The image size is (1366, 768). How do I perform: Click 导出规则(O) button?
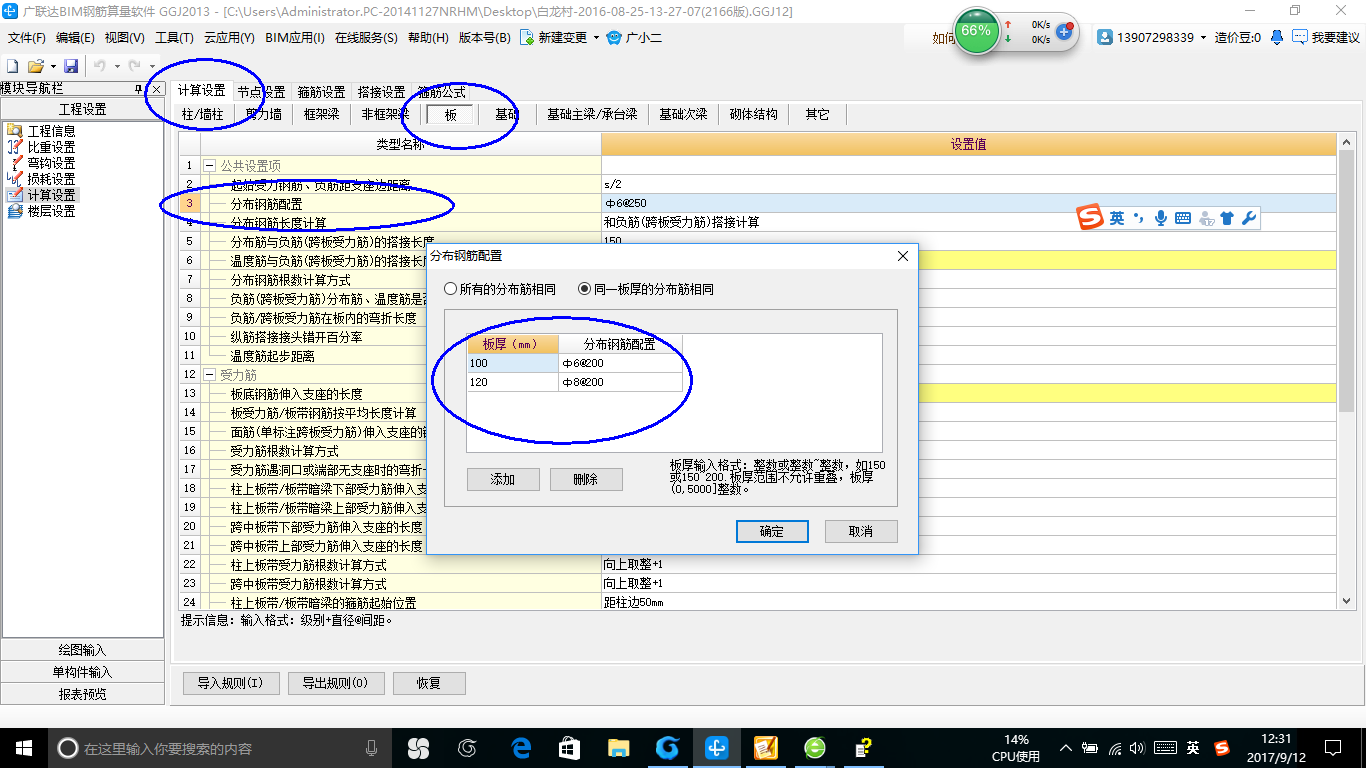(x=335, y=684)
